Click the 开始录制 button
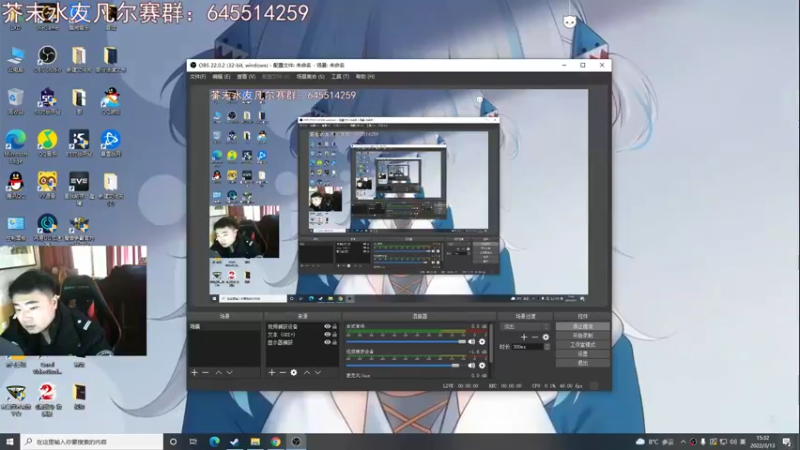The image size is (800, 450). (583, 336)
